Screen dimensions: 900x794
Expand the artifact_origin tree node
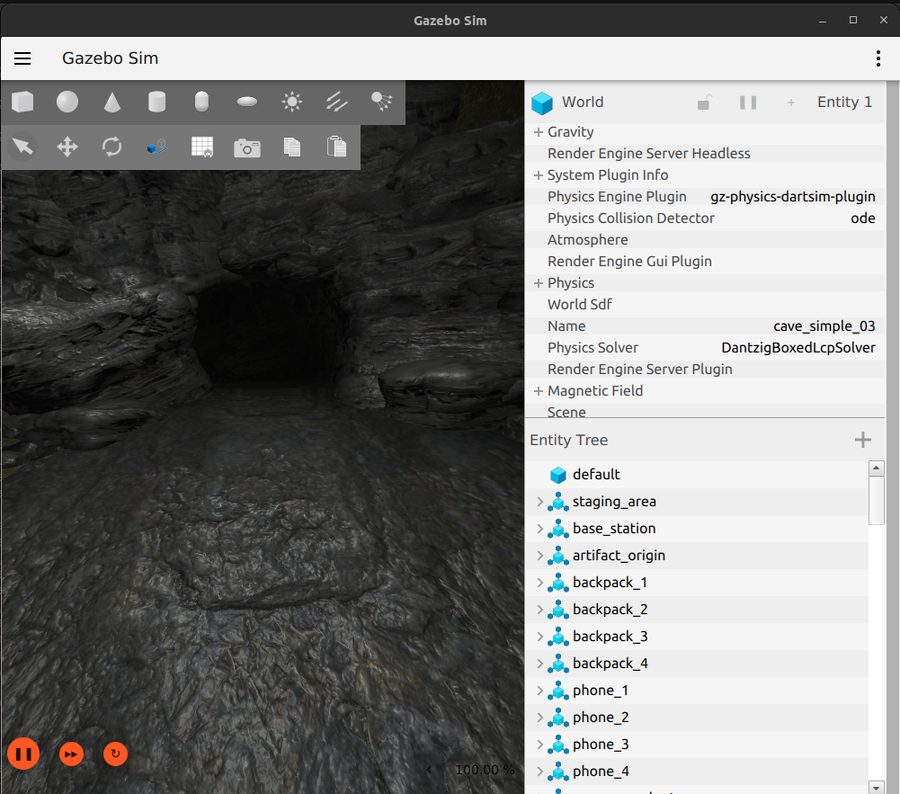point(540,555)
